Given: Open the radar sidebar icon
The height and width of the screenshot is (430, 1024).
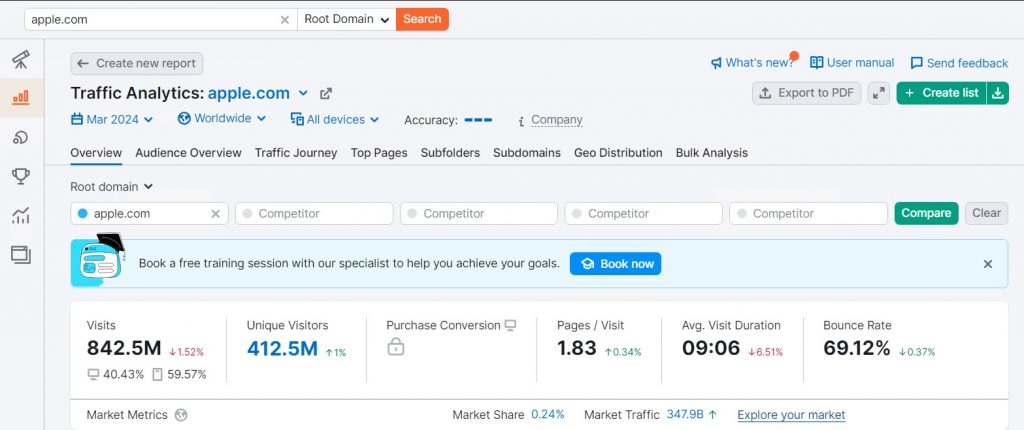Looking at the screenshot, I should tap(21, 137).
